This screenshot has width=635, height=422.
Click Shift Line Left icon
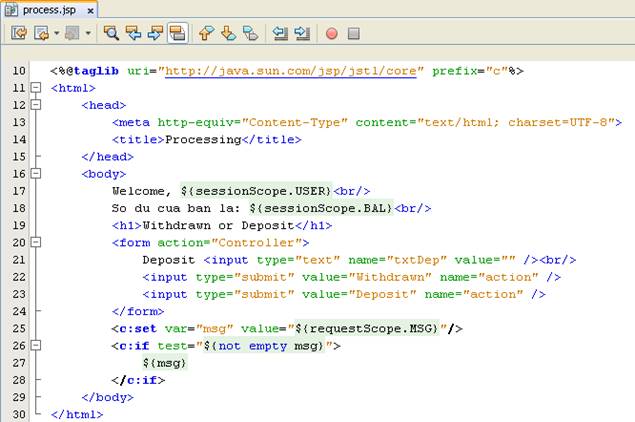pyautogui.click(x=280, y=33)
